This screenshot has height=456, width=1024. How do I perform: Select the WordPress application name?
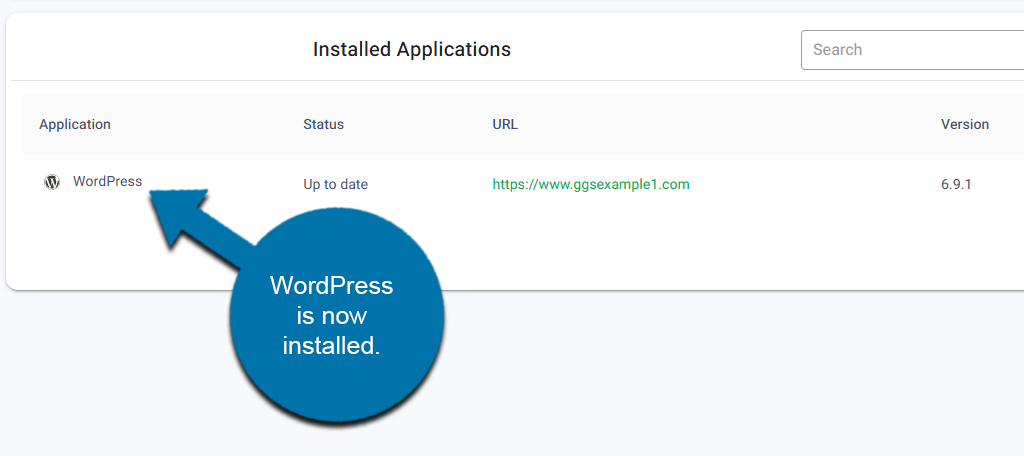click(x=107, y=182)
